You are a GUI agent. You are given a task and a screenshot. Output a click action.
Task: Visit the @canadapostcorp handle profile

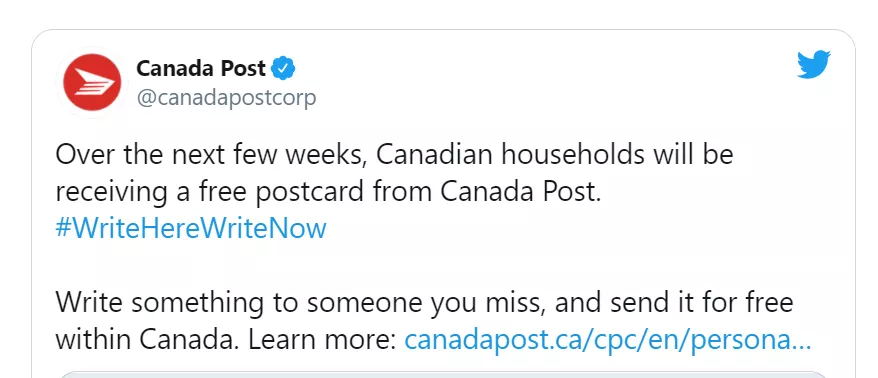pyautogui.click(x=226, y=98)
